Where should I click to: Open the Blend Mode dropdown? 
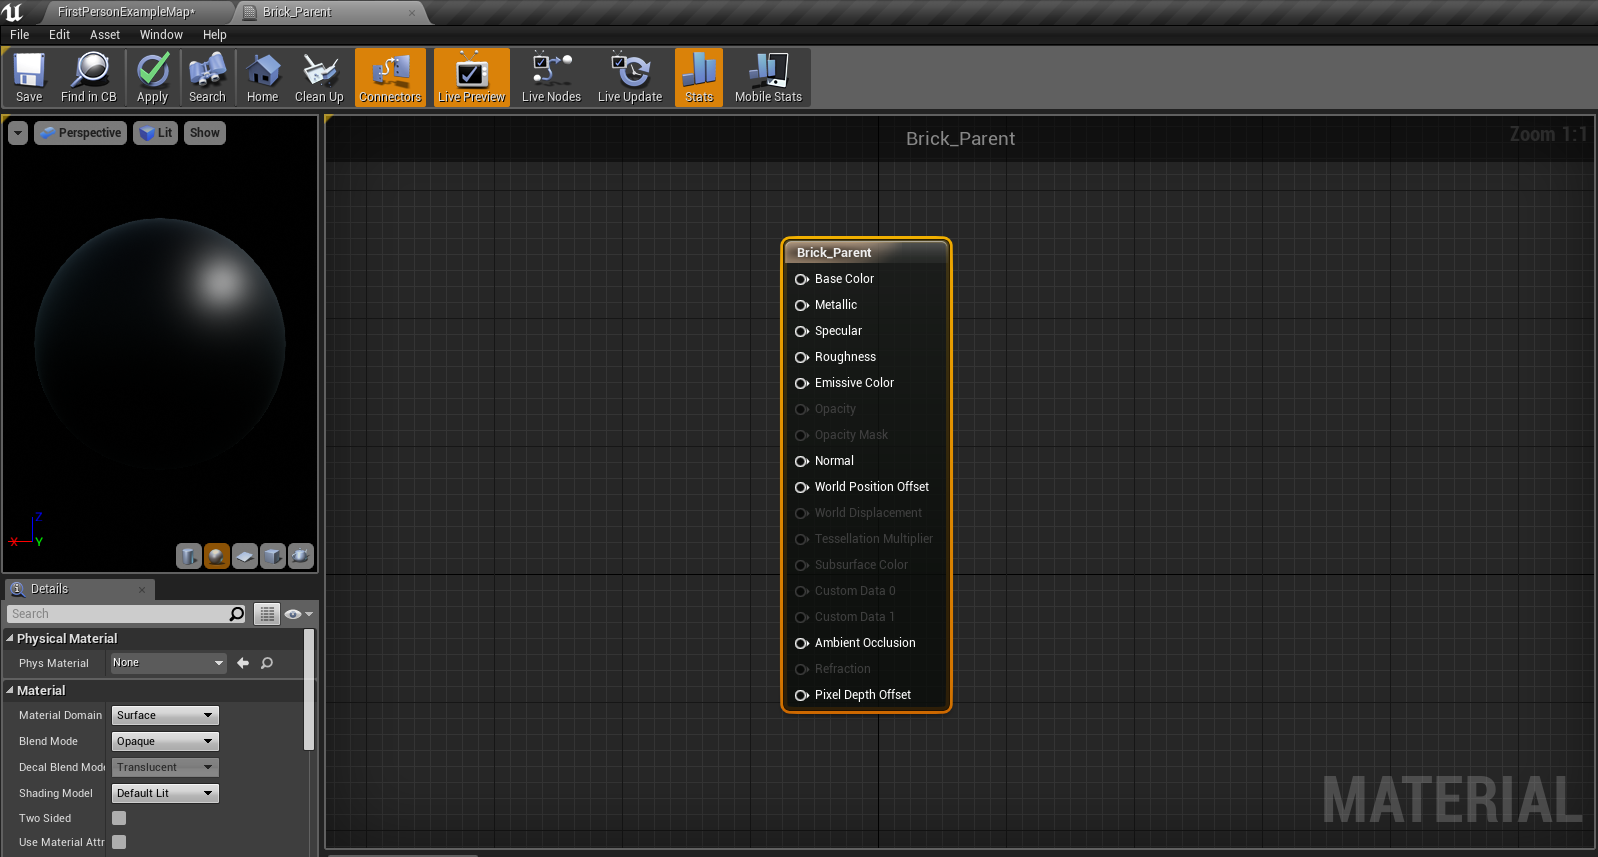point(165,741)
